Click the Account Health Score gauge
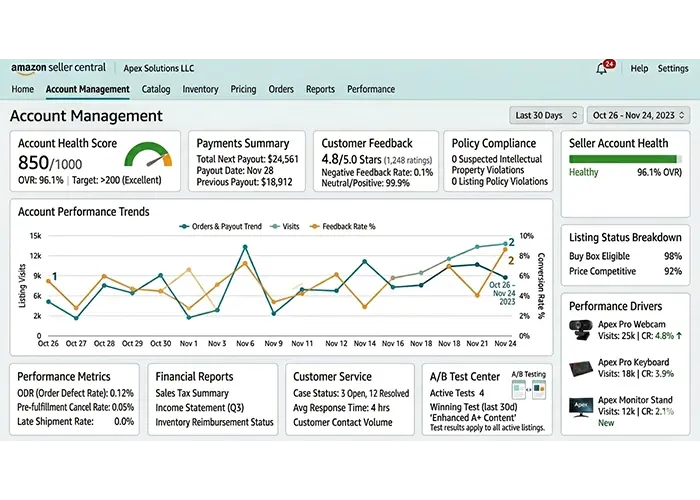 click(148, 154)
